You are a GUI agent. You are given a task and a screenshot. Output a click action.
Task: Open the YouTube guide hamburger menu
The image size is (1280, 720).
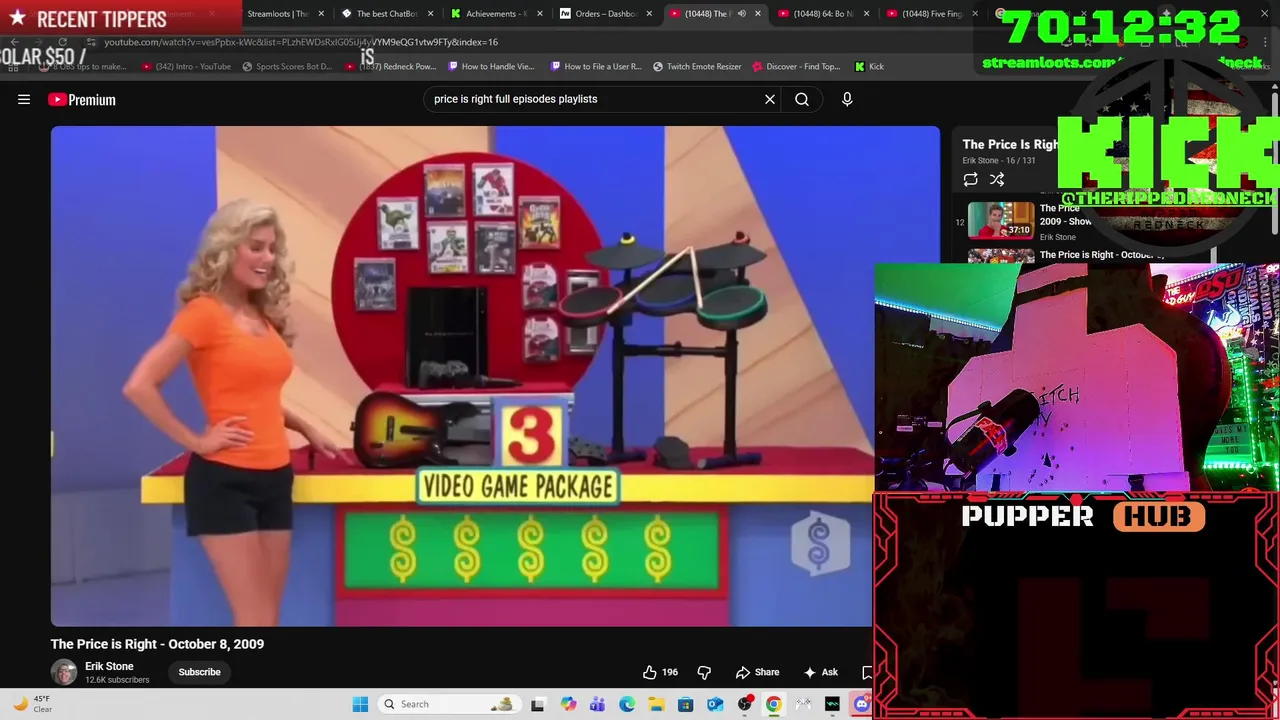[24, 99]
